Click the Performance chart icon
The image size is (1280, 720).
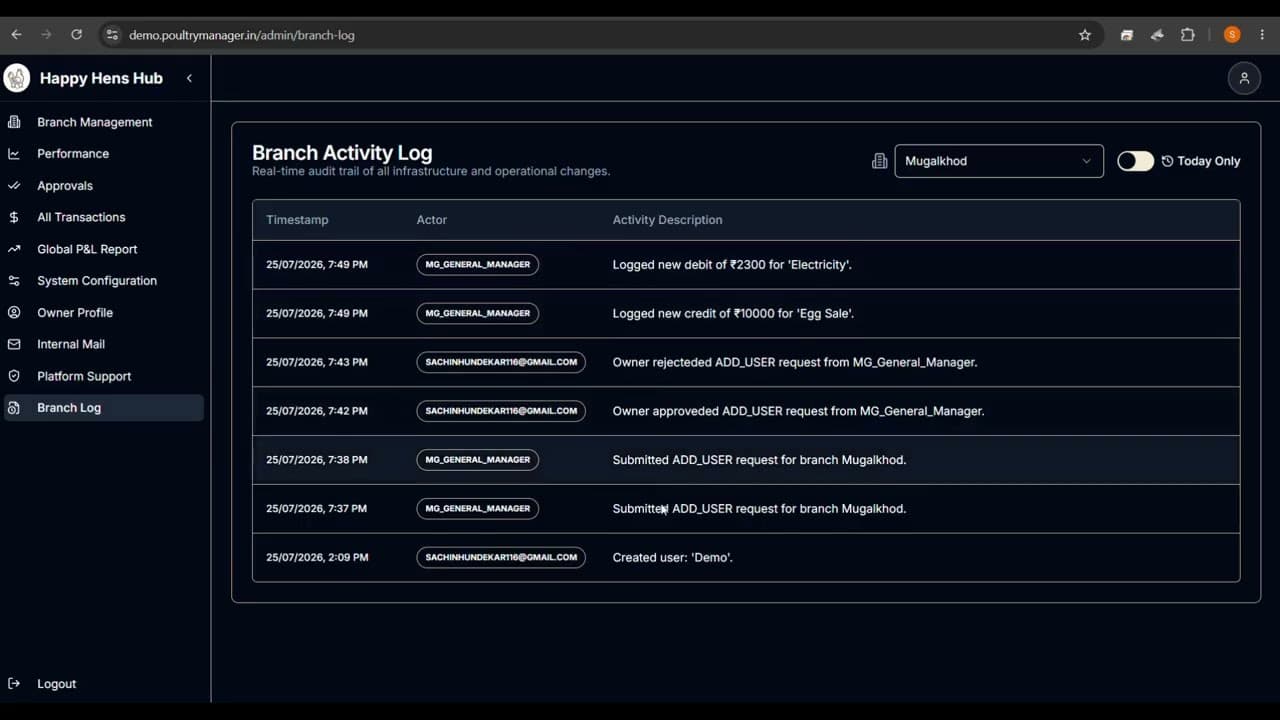[14, 154]
